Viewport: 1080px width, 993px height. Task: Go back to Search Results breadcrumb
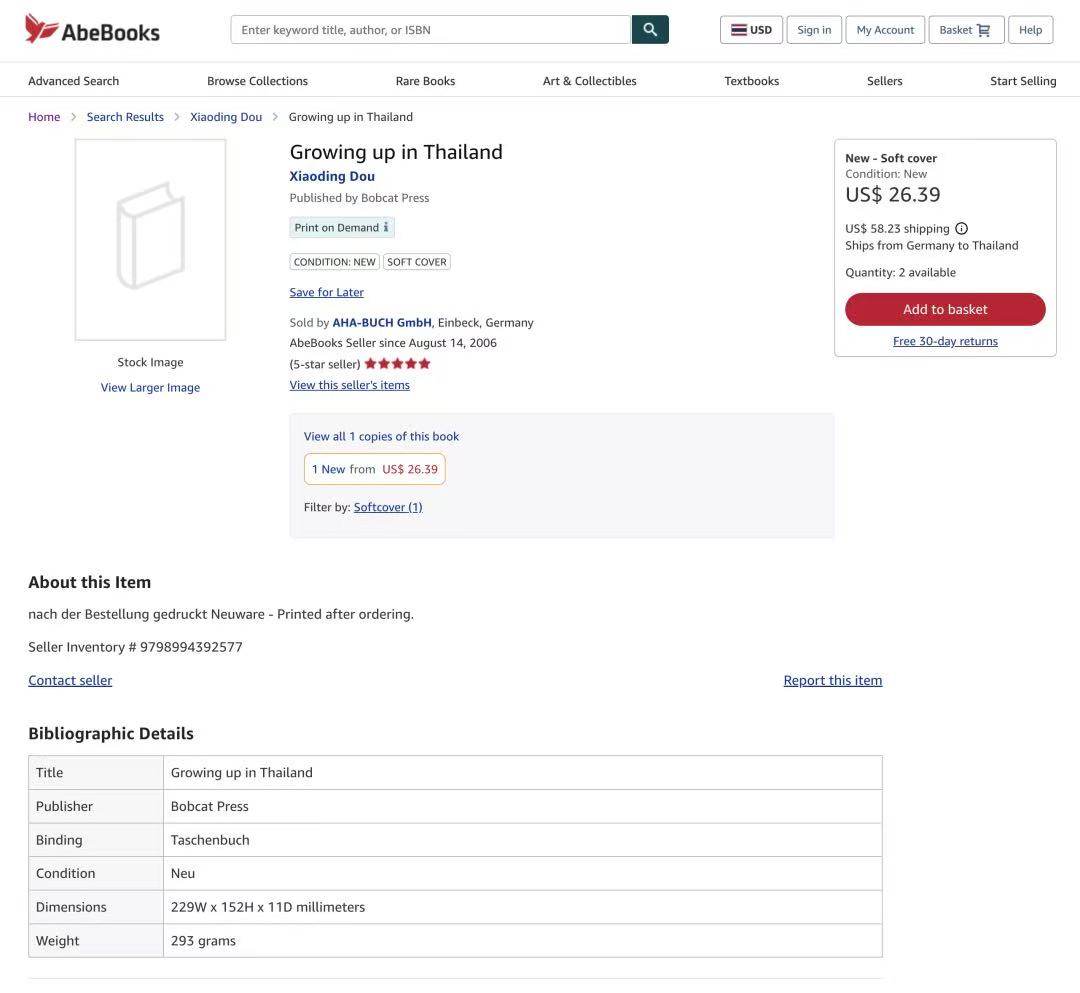[x=125, y=117]
